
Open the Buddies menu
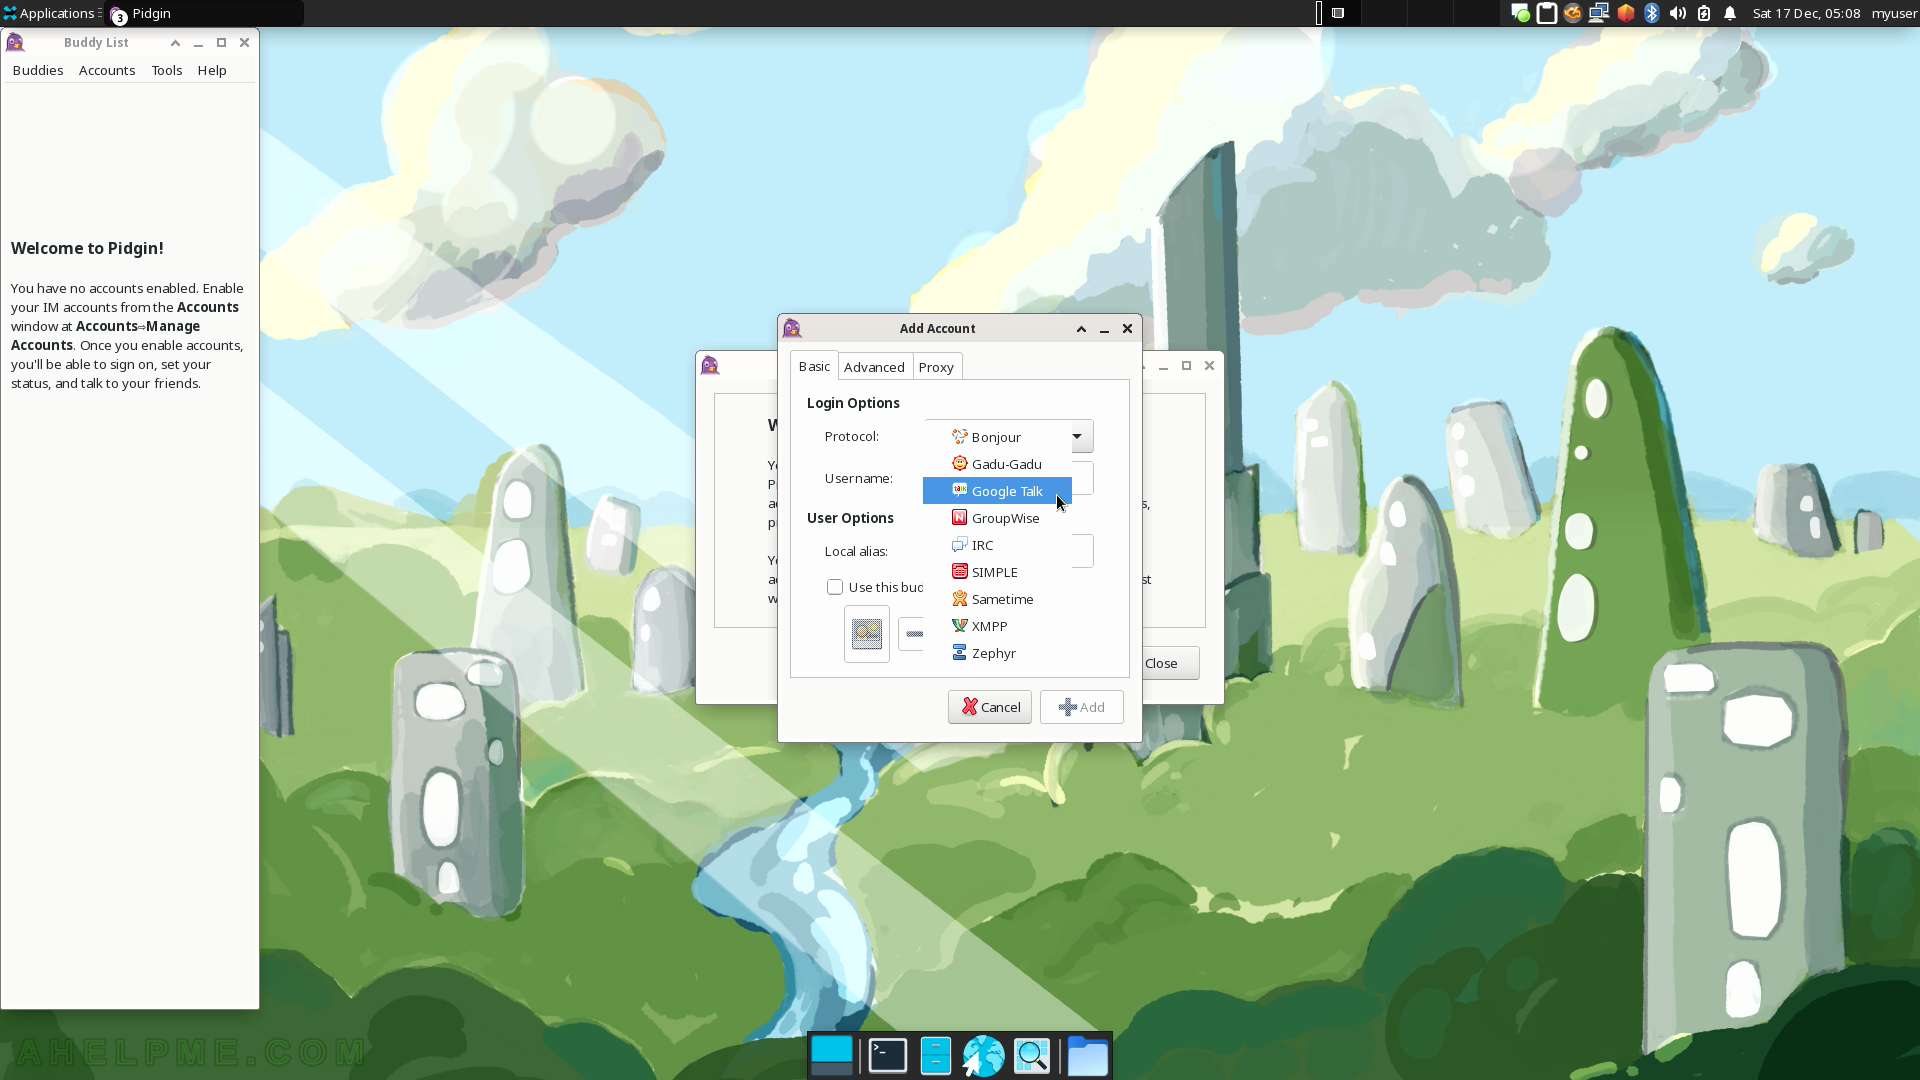click(38, 70)
